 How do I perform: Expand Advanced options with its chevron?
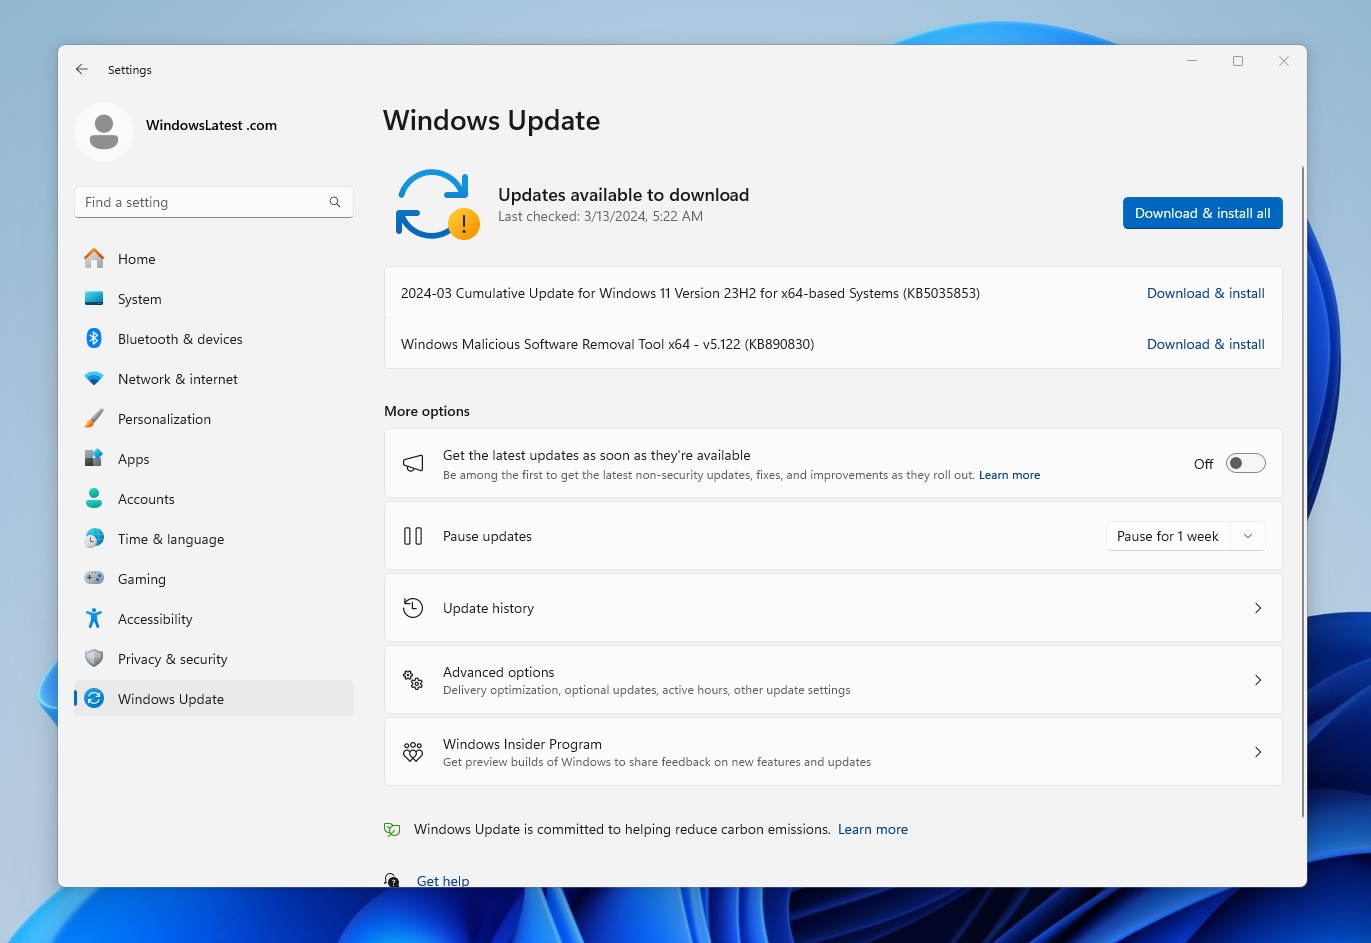click(1257, 680)
